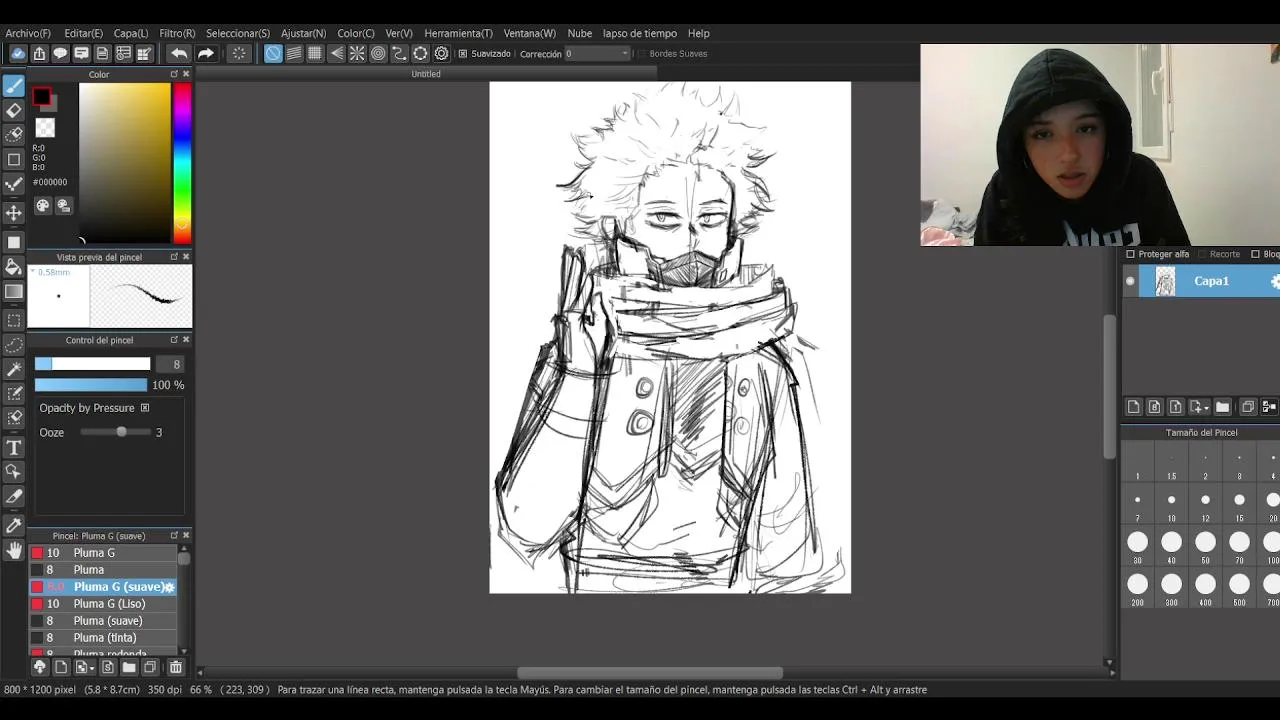Open the color palette icon in Color panel
The height and width of the screenshot is (720, 1280).
click(43, 205)
